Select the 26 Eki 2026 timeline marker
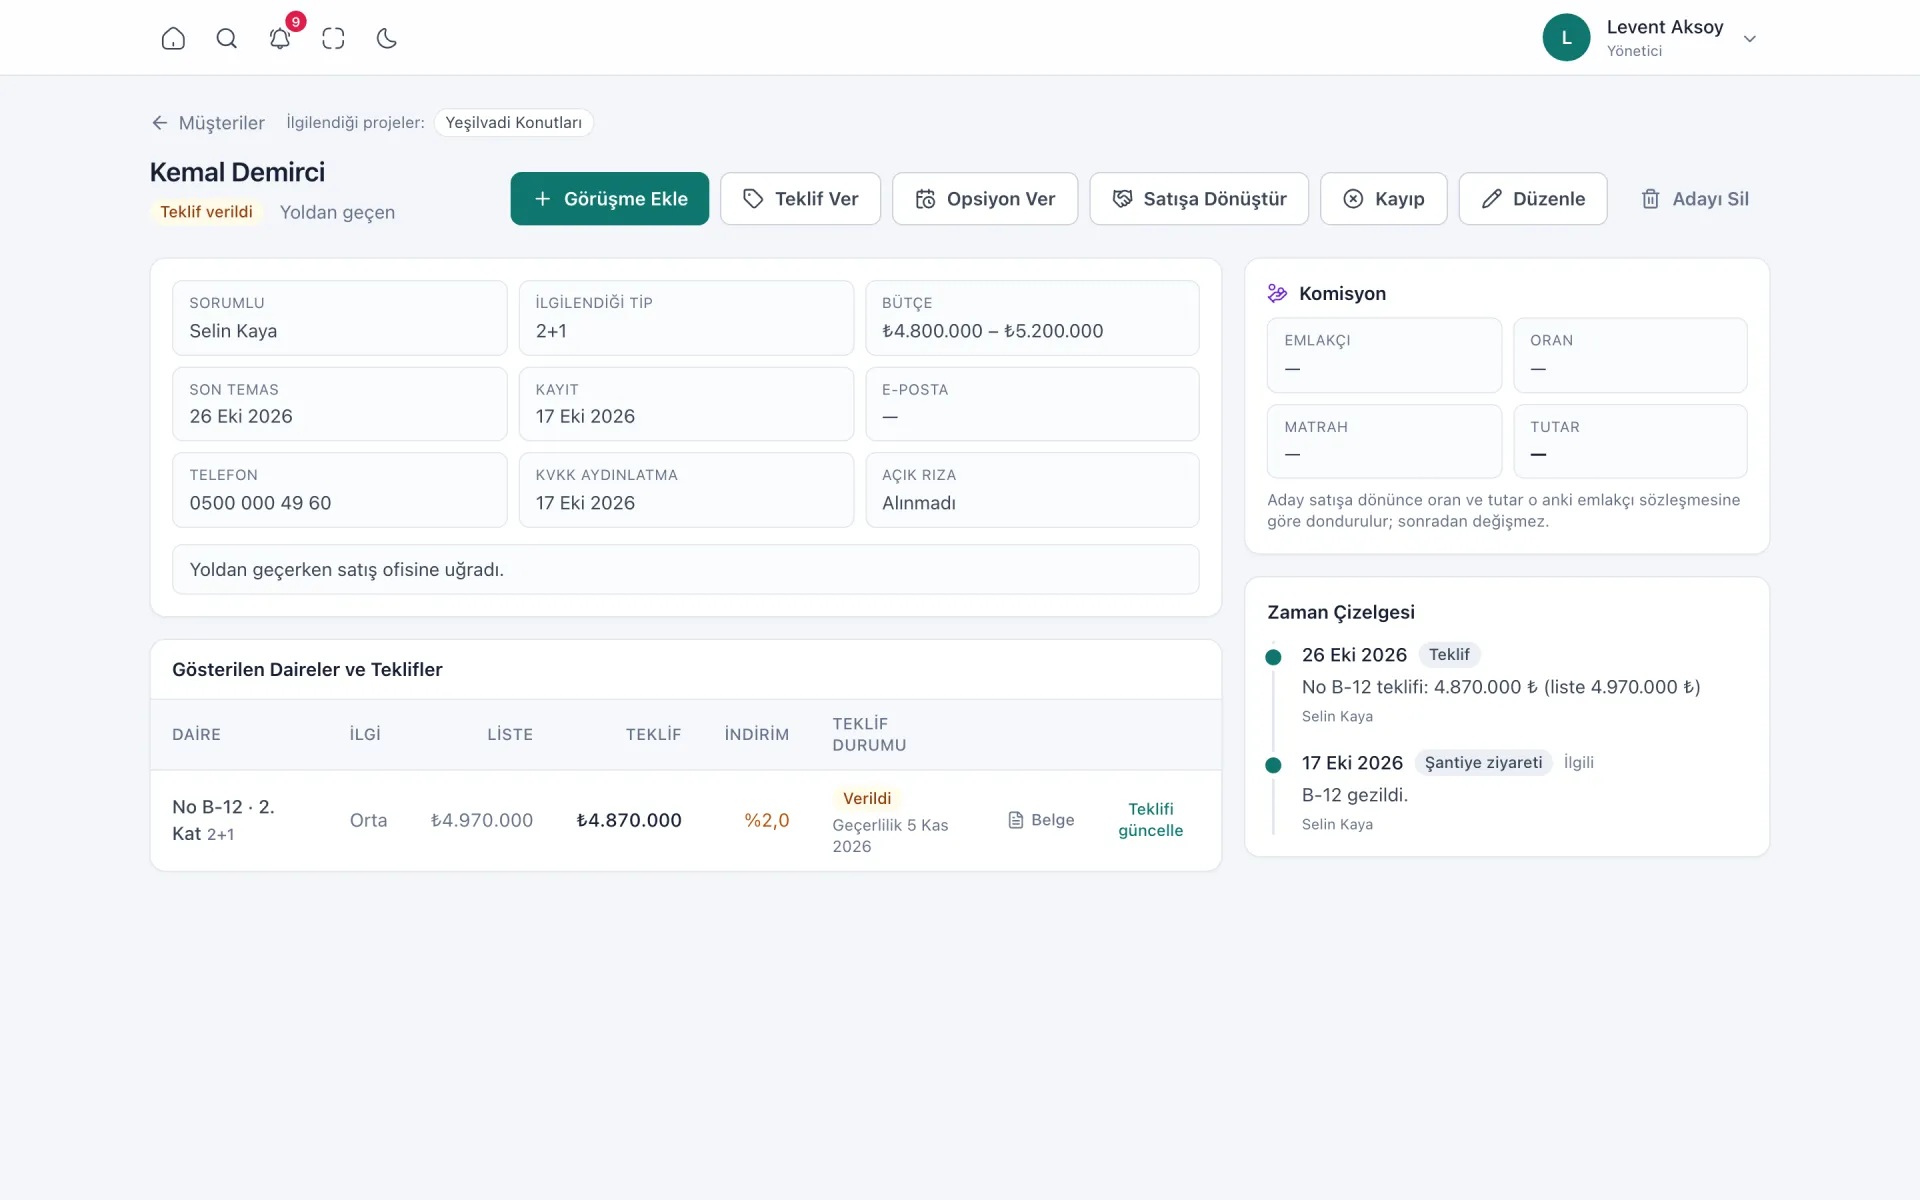This screenshot has height=1200, width=1920. [x=1273, y=657]
